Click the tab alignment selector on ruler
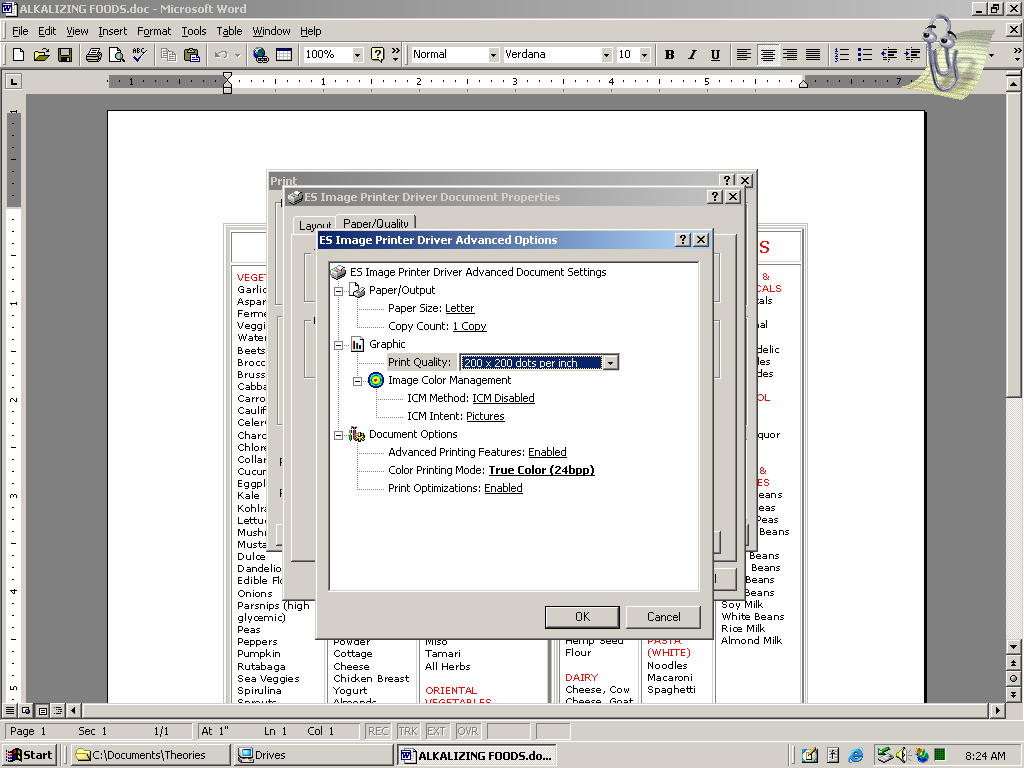 coord(13,81)
